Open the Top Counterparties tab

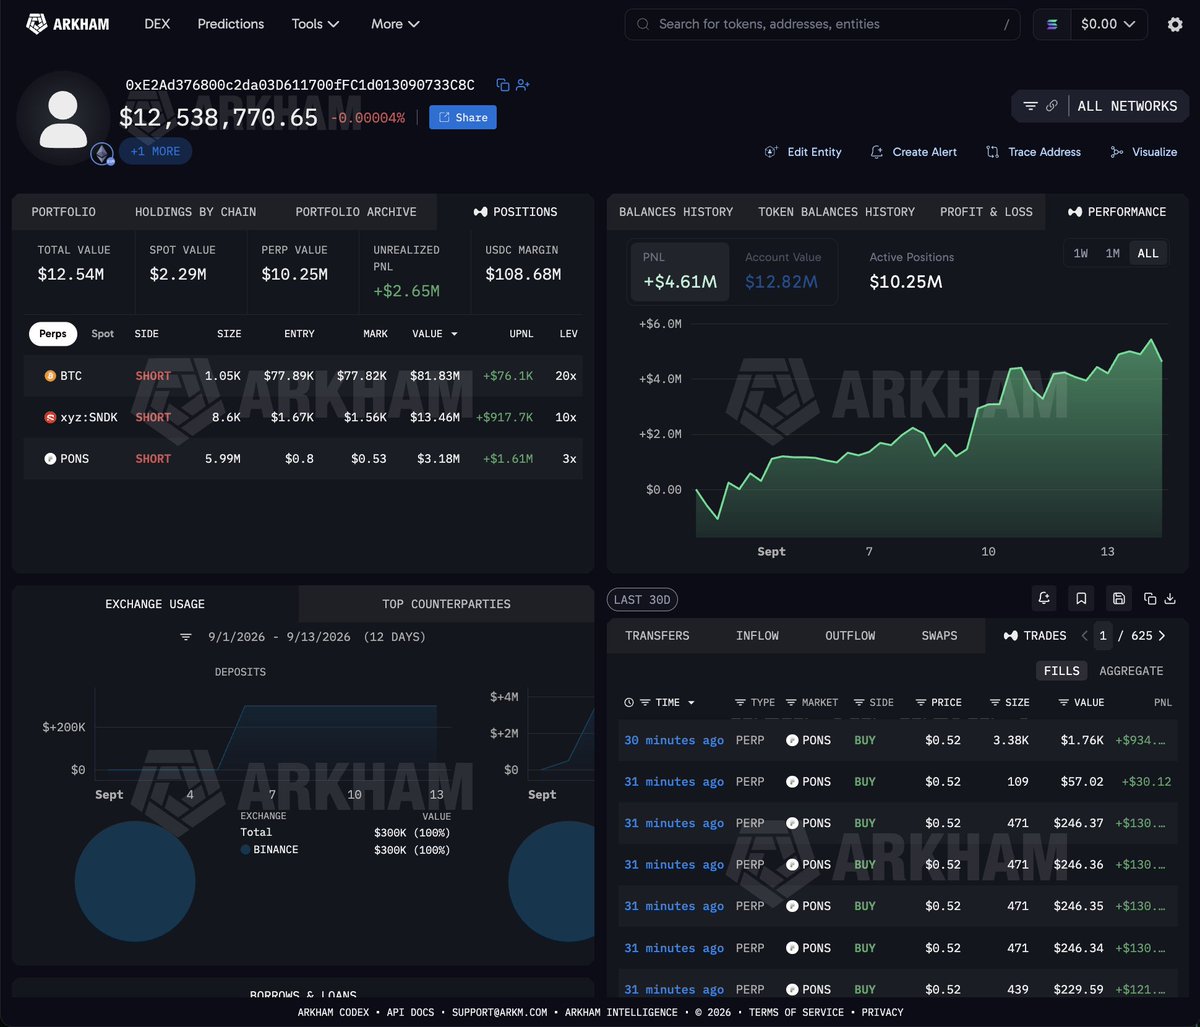[446, 604]
